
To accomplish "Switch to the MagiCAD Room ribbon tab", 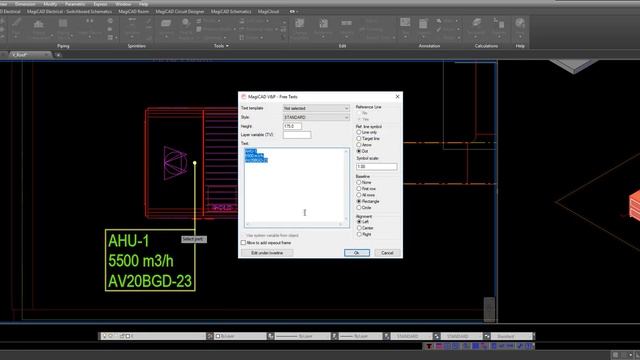I will [x=133, y=11].
